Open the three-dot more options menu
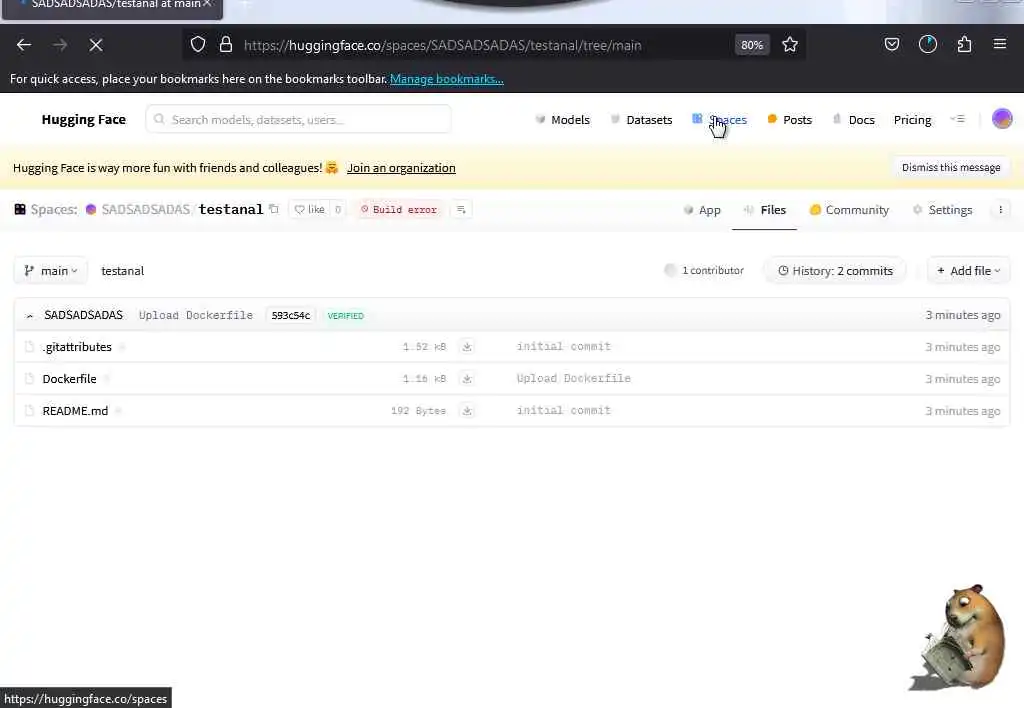The image size is (1024, 708). pos(1000,210)
